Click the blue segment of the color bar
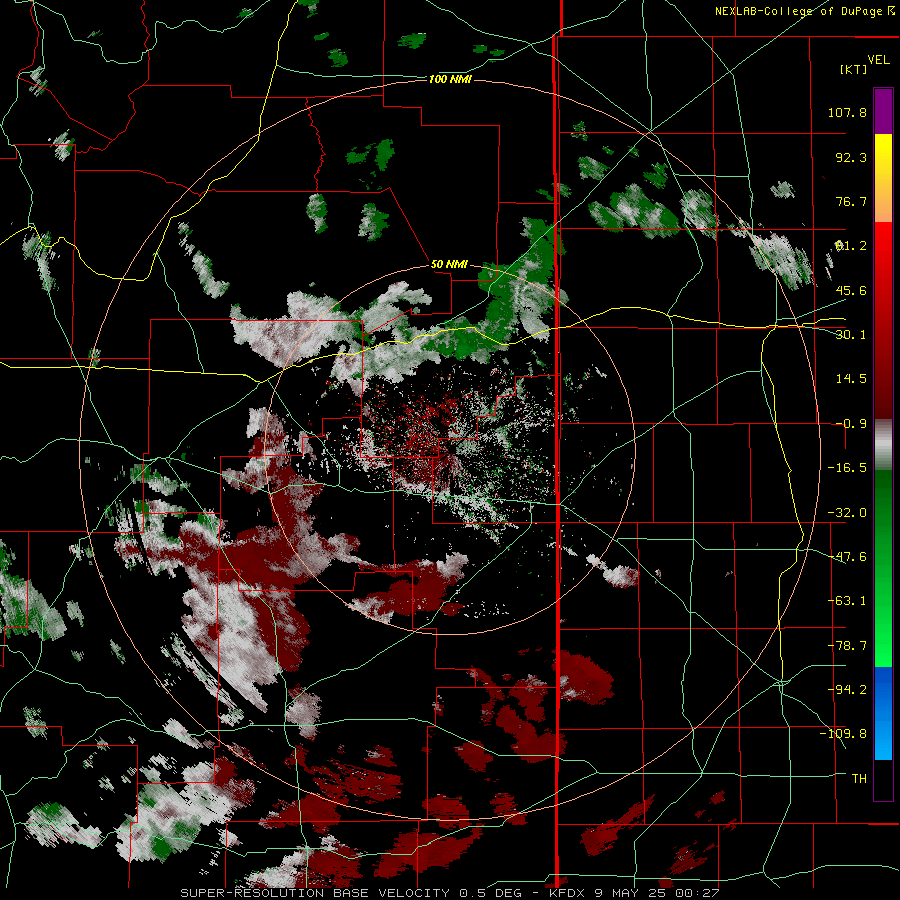This screenshot has width=900, height=900. (x=883, y=712)
